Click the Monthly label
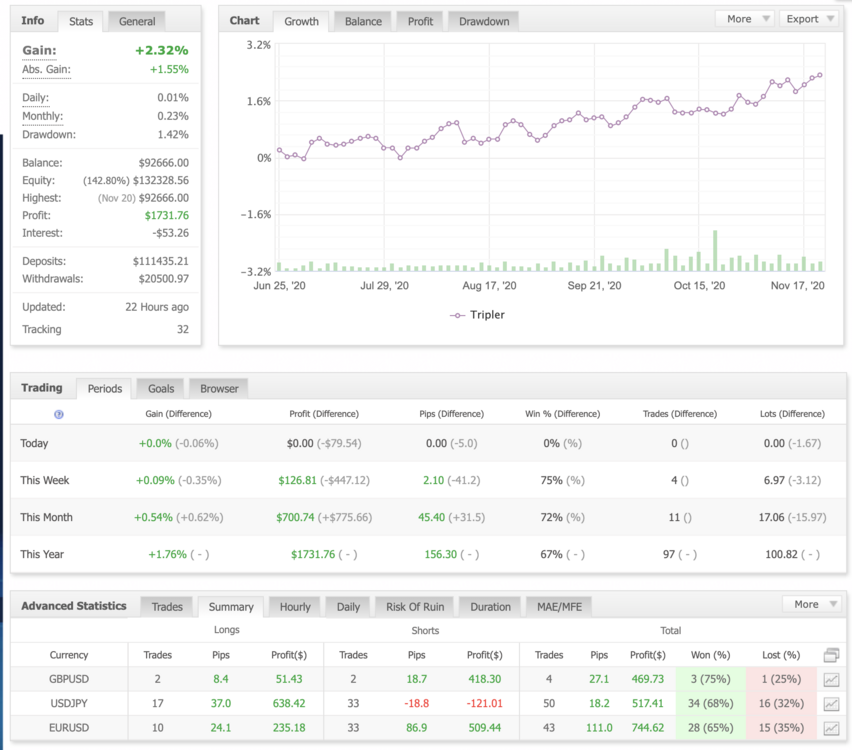Screen dimensions: 852x750 pyautogui.click(x=42, y=116)
